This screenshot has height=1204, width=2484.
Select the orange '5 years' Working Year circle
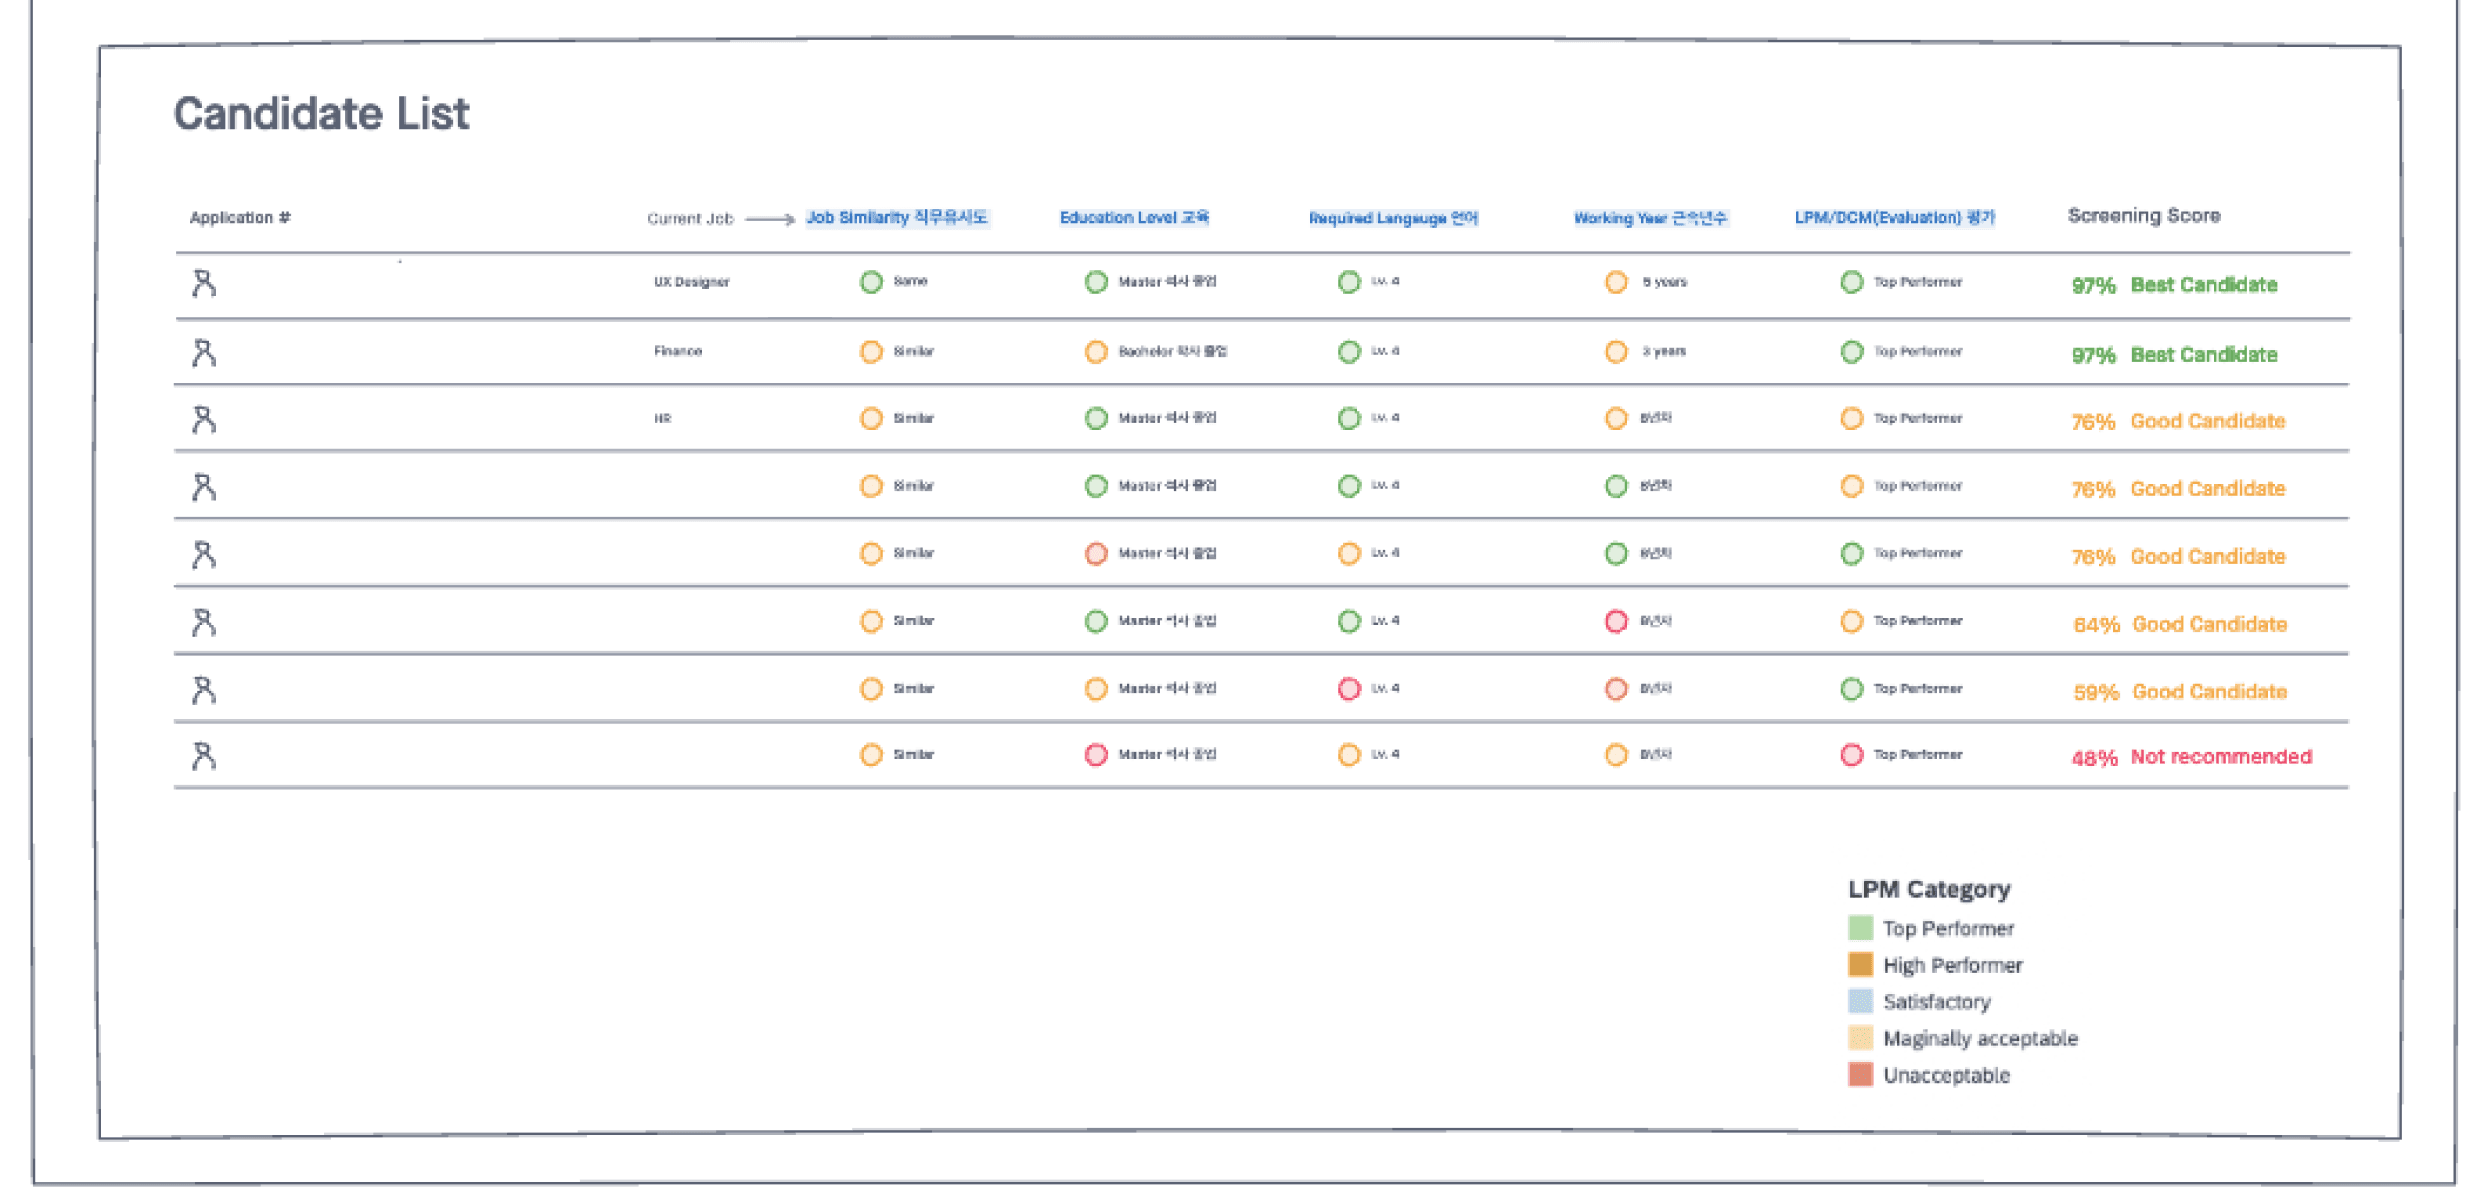[1616, 282]
